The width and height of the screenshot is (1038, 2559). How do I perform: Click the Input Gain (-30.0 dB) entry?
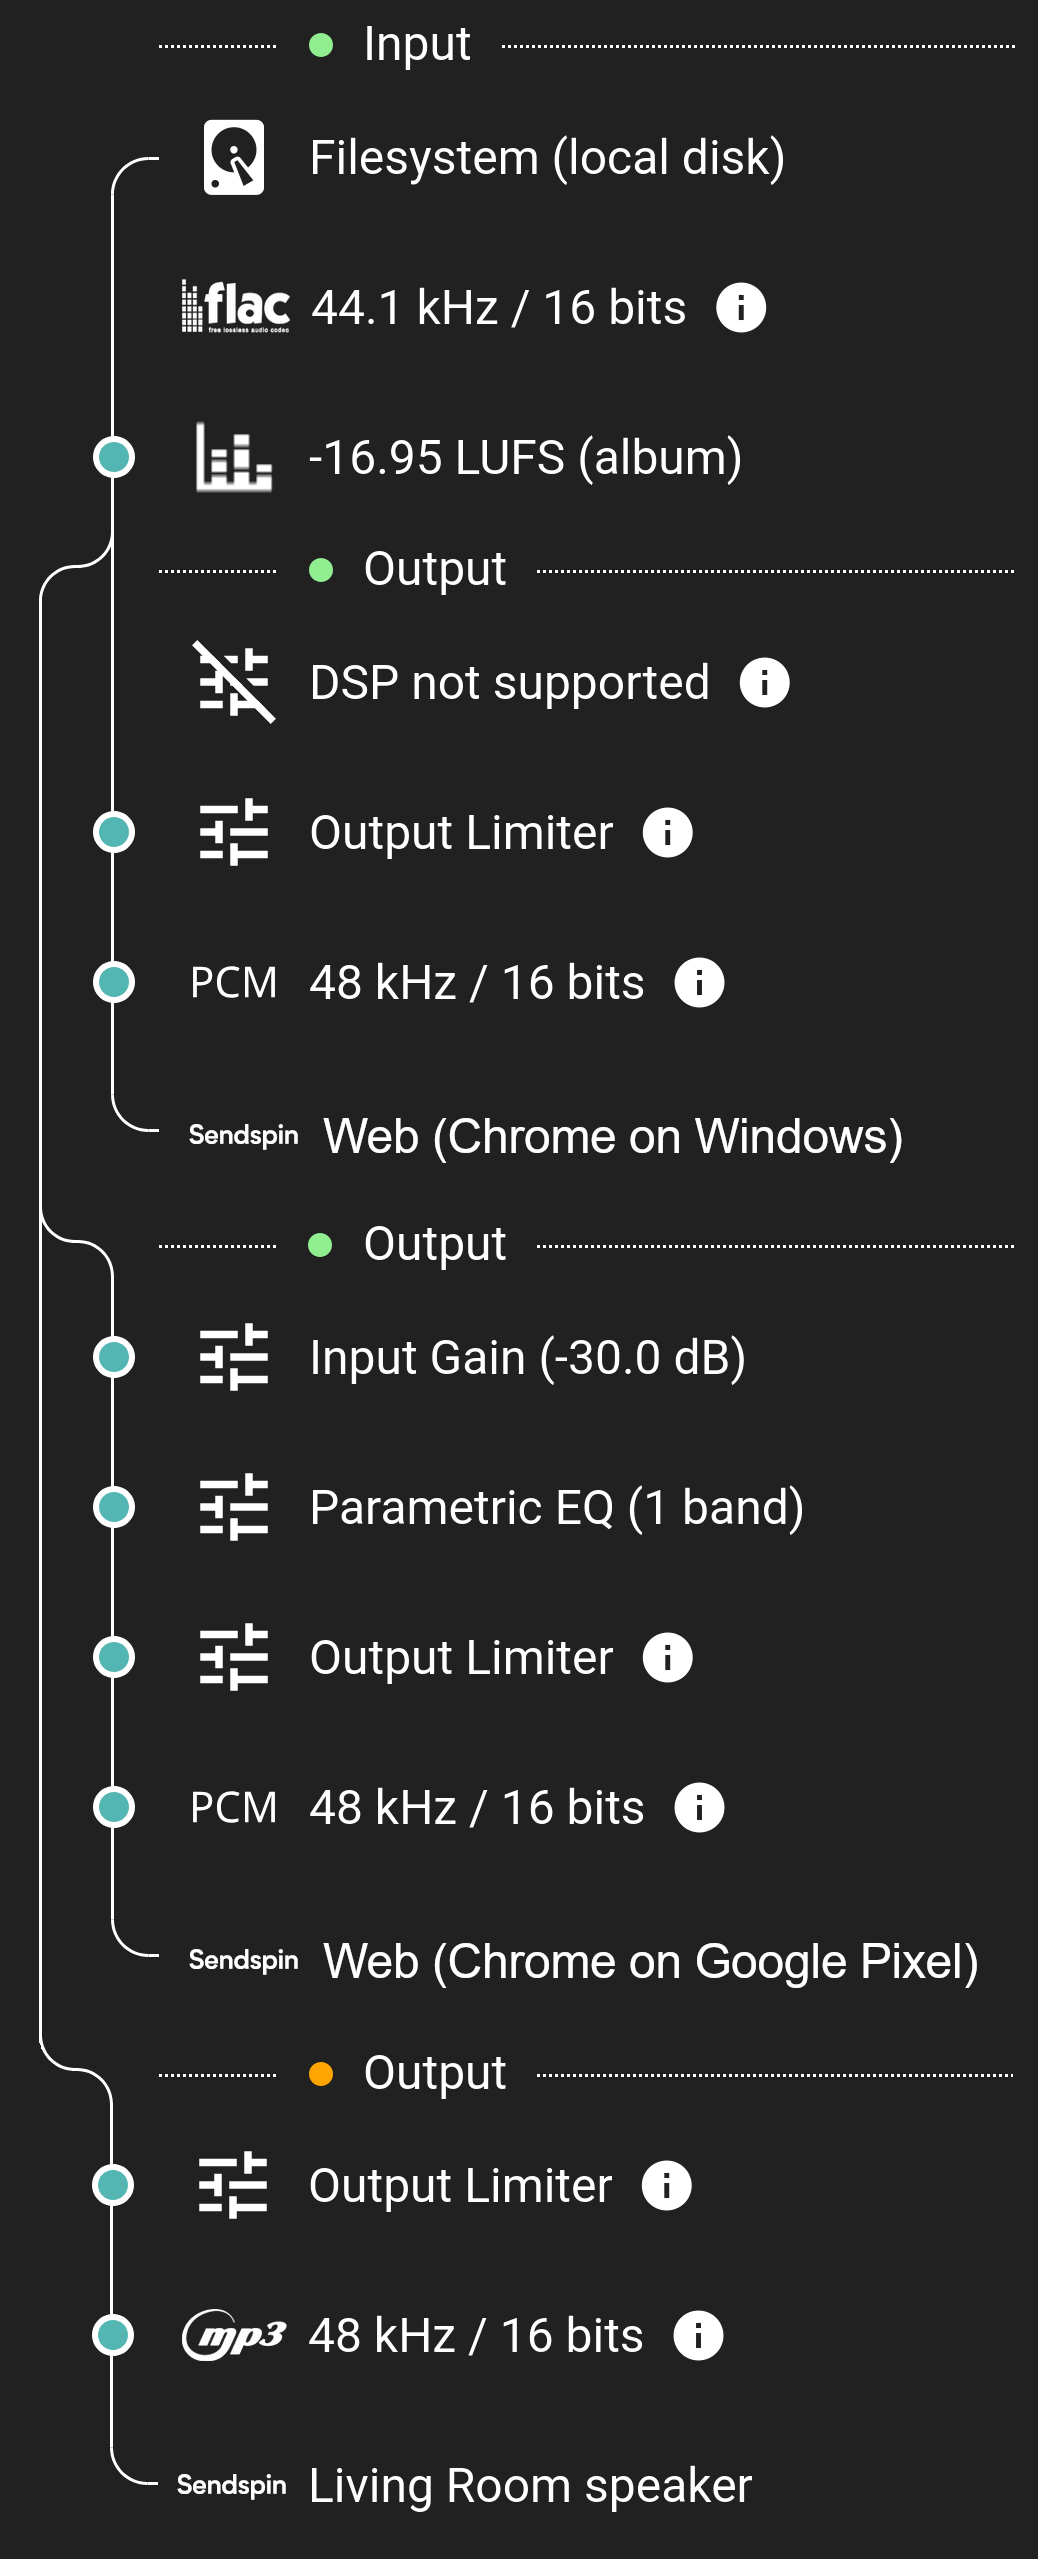click(528, 1357)
